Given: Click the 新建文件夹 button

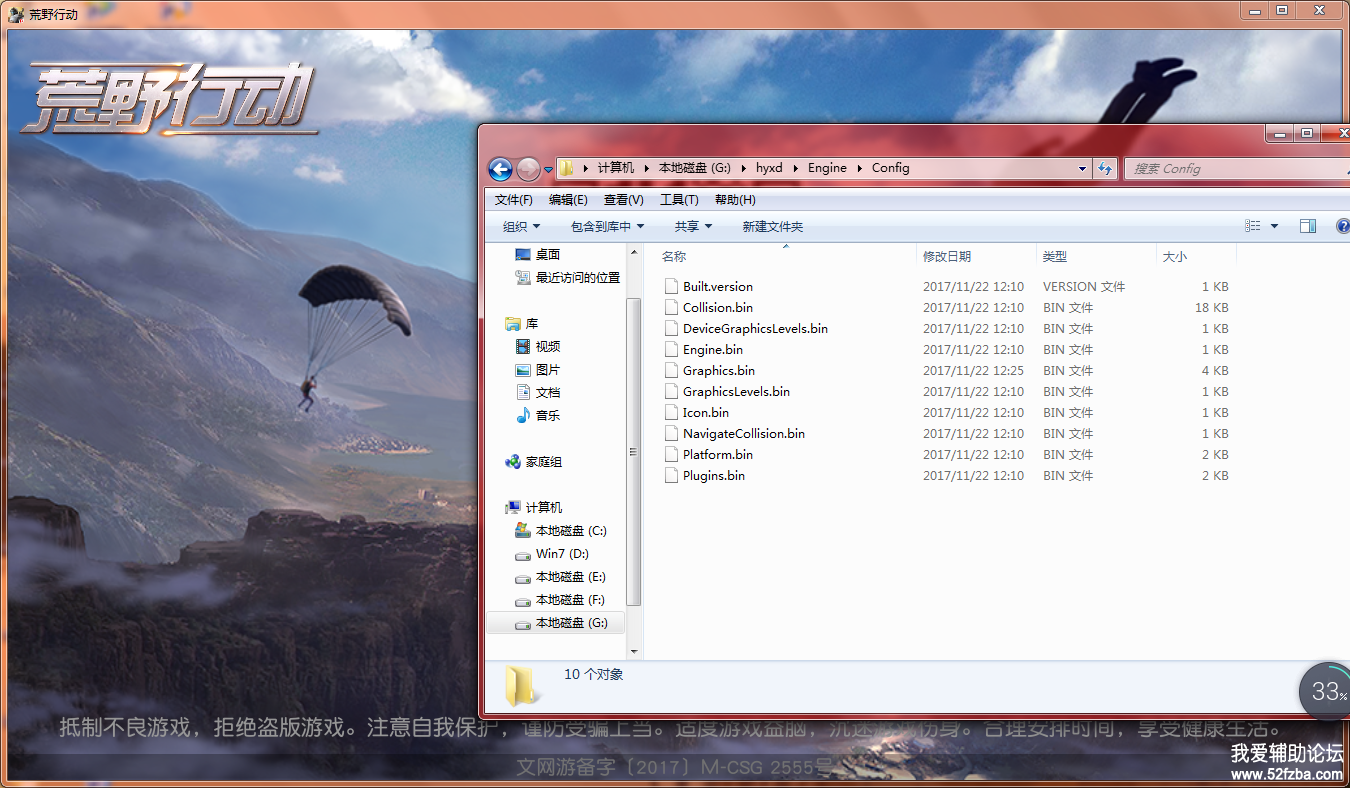Looking at the screenshot, I should point(772,227).
